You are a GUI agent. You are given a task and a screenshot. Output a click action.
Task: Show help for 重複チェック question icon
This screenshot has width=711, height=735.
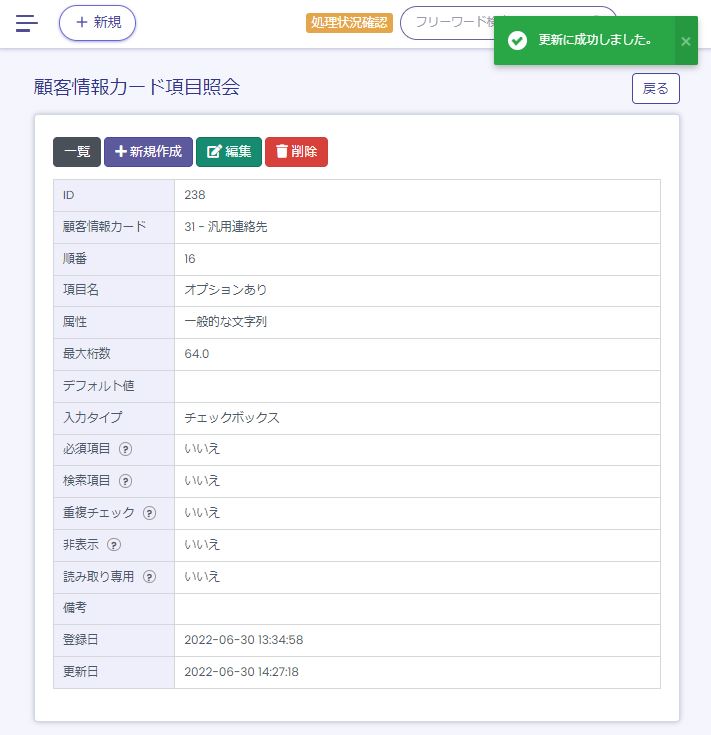pos(149,513)
